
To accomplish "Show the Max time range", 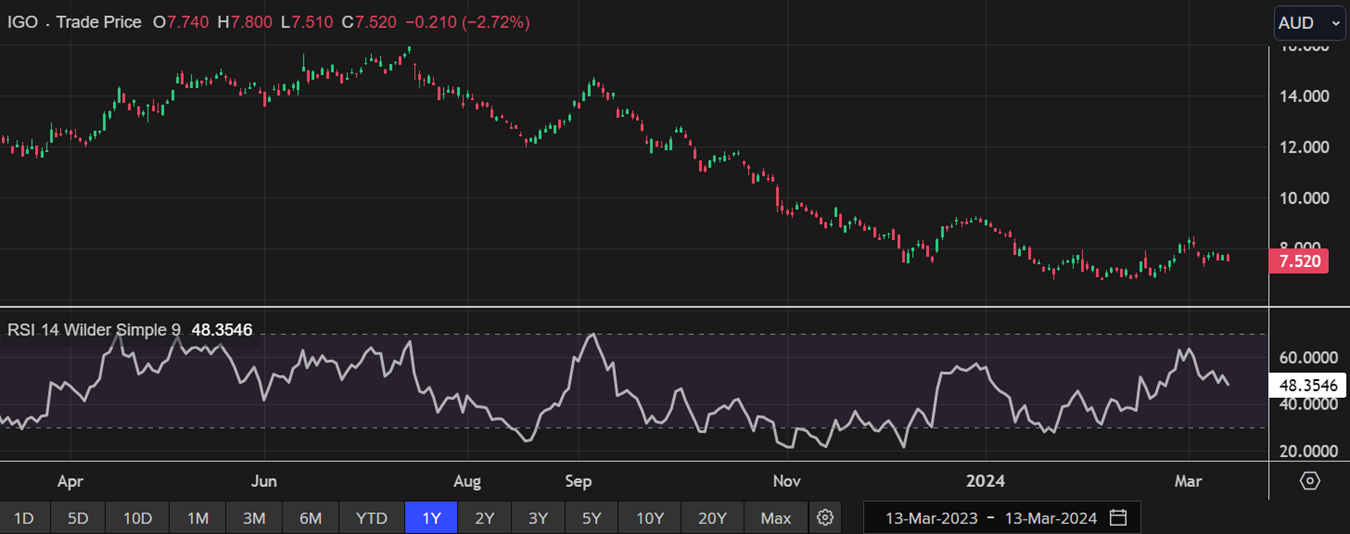I will tap(775, 518).
